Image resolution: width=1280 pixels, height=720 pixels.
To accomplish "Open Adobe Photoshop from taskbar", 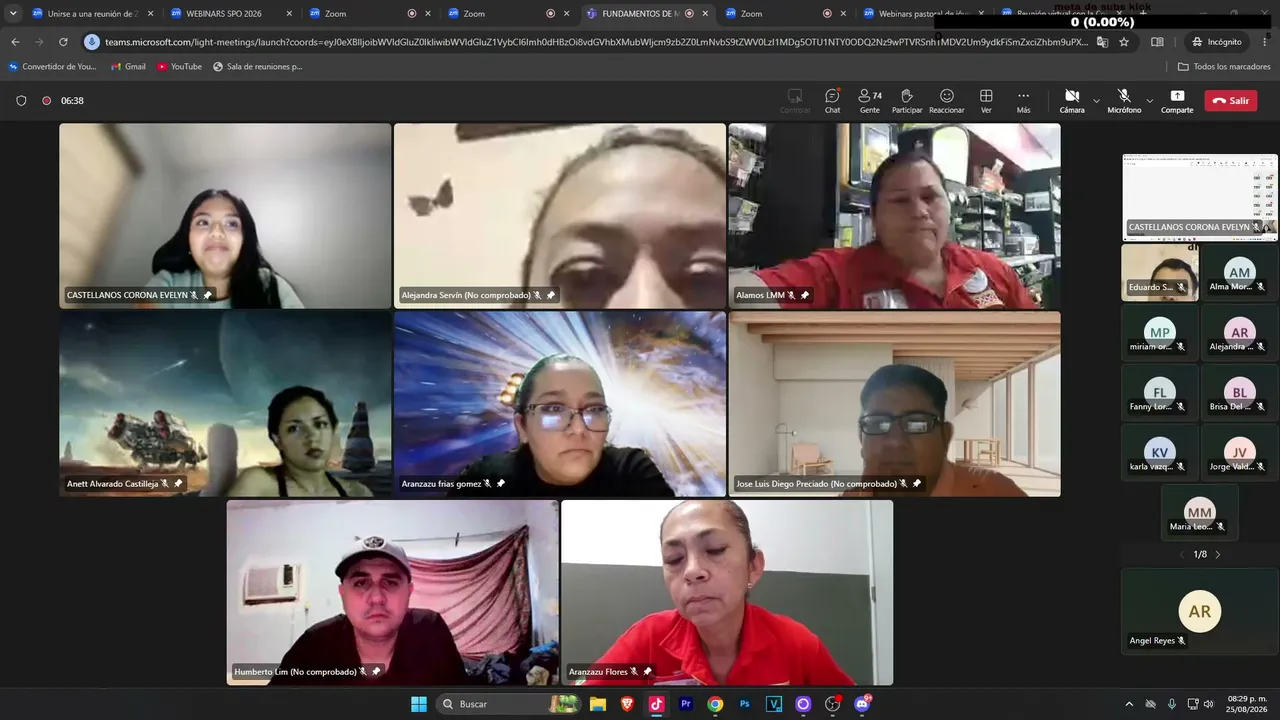I will (745, 704).
